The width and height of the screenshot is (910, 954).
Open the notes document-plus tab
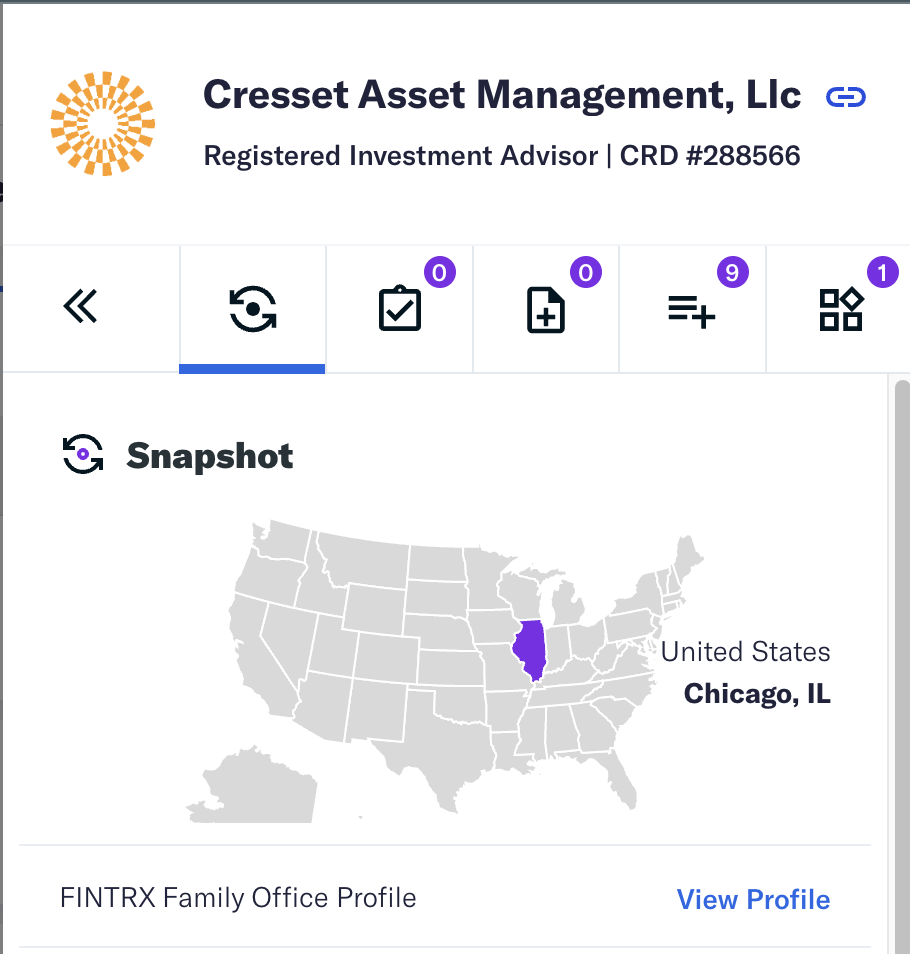point(546,310)
